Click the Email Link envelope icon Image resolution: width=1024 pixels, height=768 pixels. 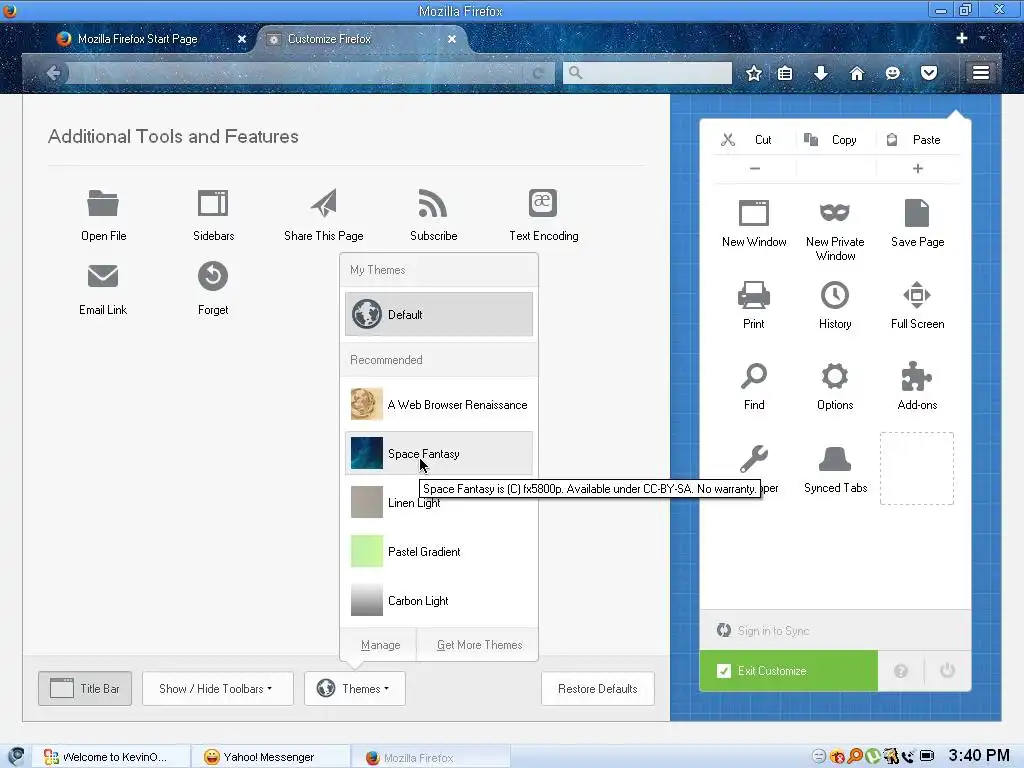103,276
